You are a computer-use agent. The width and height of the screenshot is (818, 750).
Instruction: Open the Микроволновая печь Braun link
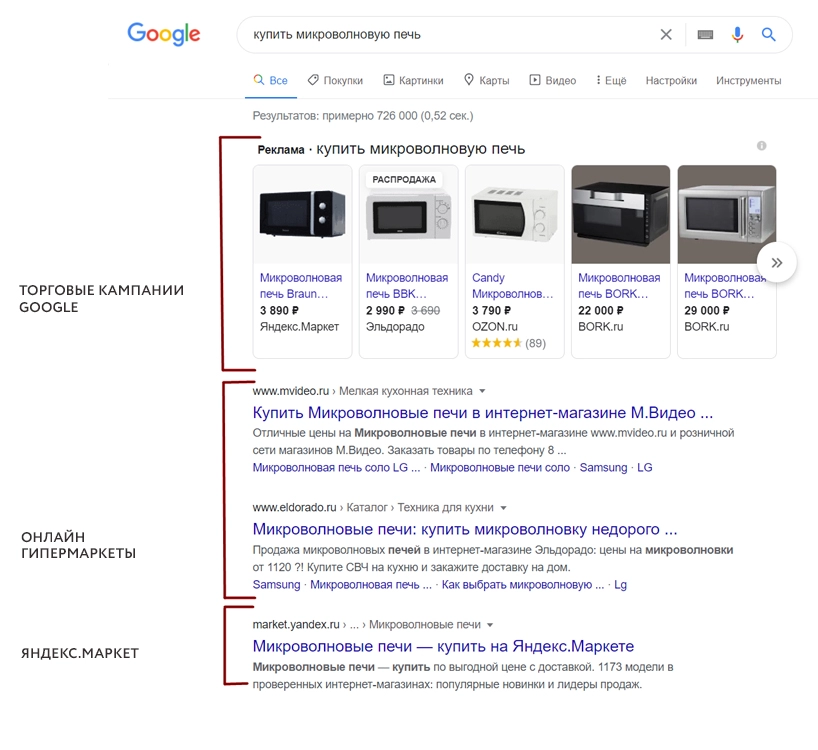[300, 285]
